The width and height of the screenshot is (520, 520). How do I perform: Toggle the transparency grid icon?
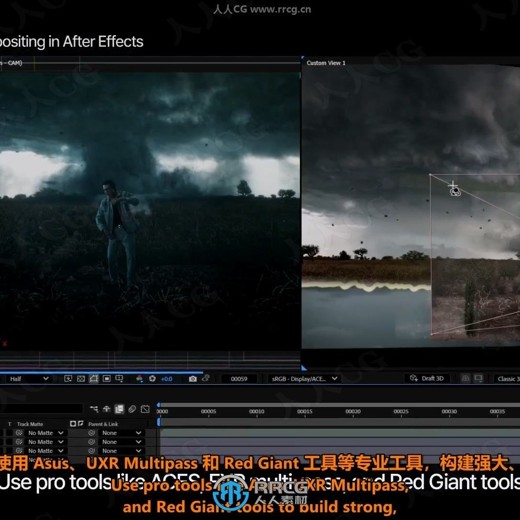[x=81, y=379]
